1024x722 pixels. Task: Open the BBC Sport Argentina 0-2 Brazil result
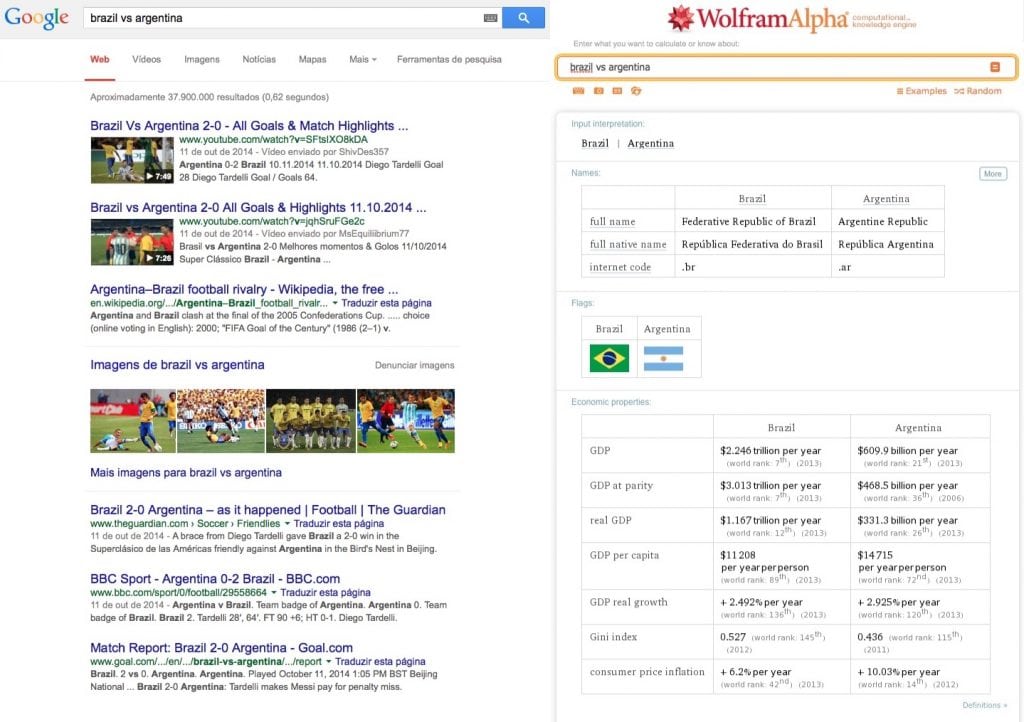(x=215, y=579)
